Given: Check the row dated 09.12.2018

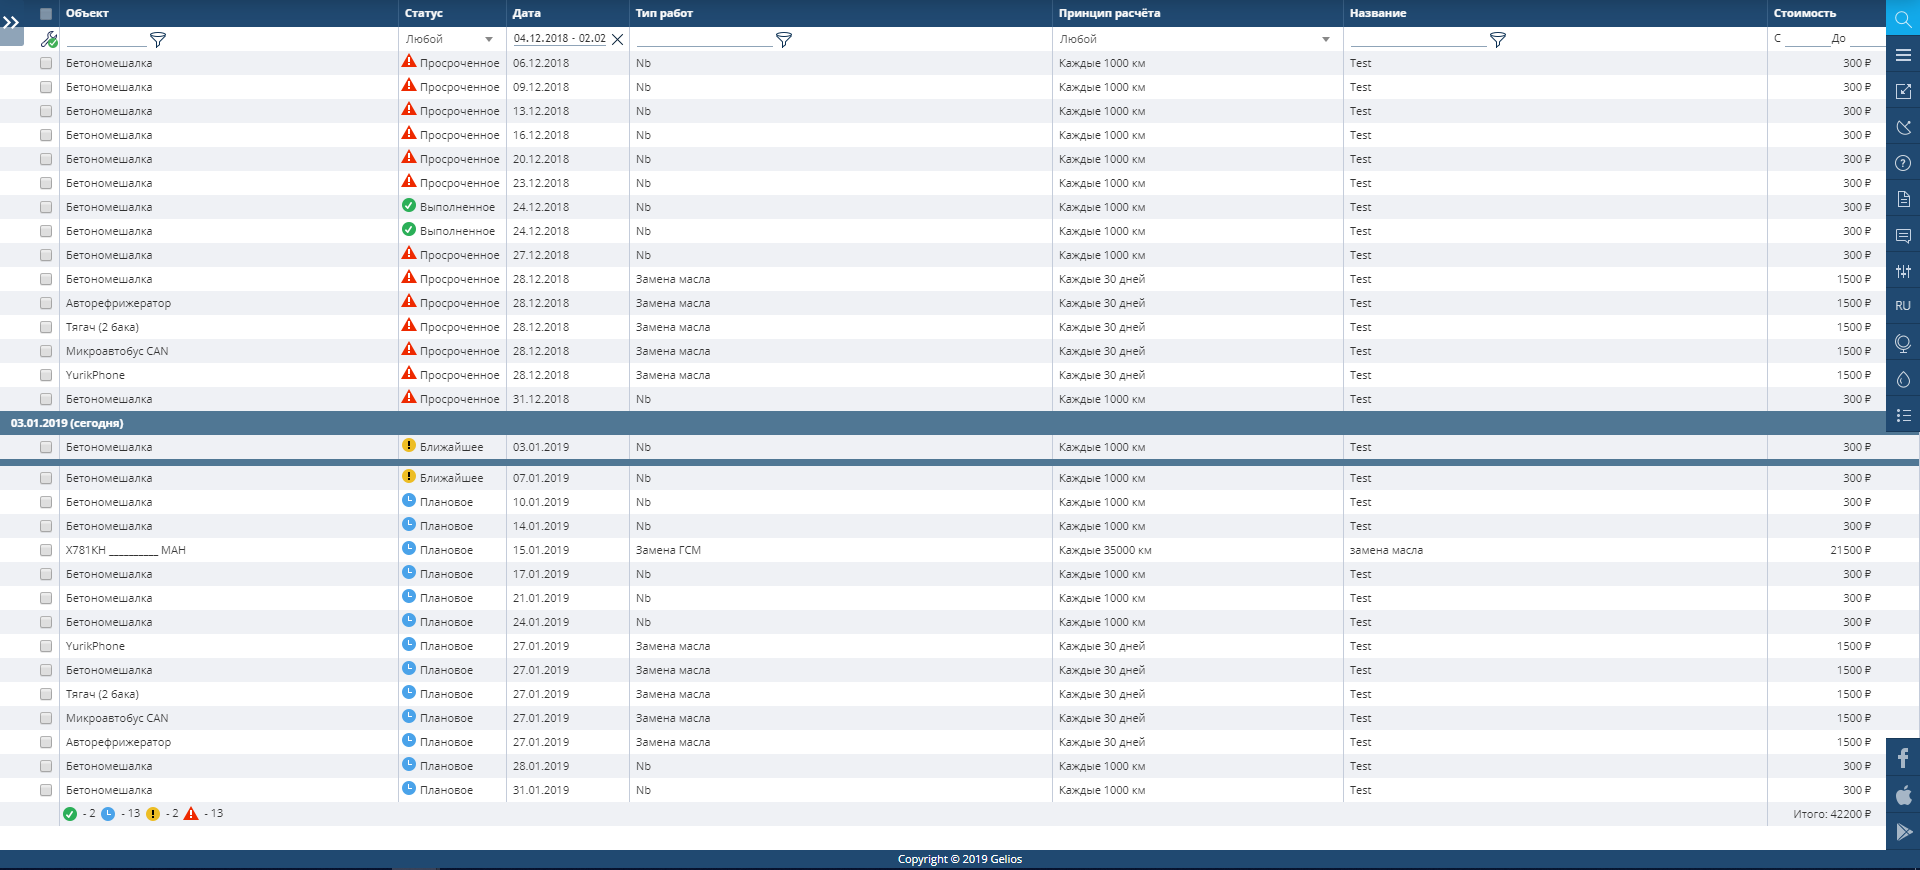Looking at the screenshot, I should [x=46, y=87].
